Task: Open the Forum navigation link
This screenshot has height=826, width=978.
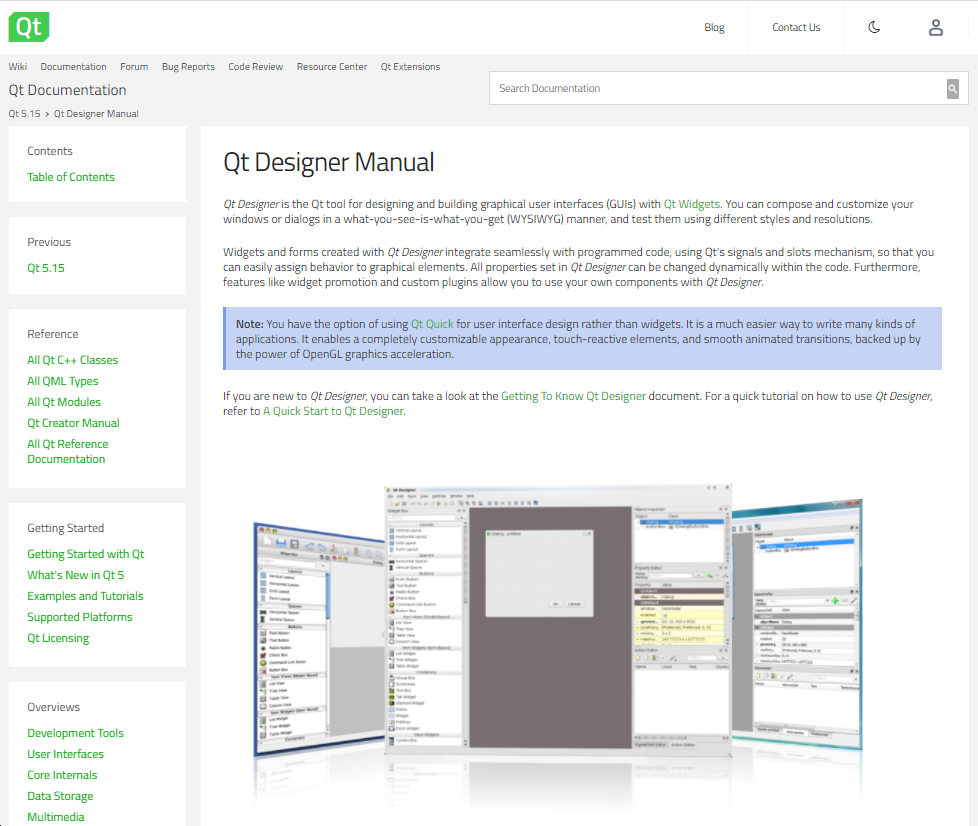Action: 134,67
